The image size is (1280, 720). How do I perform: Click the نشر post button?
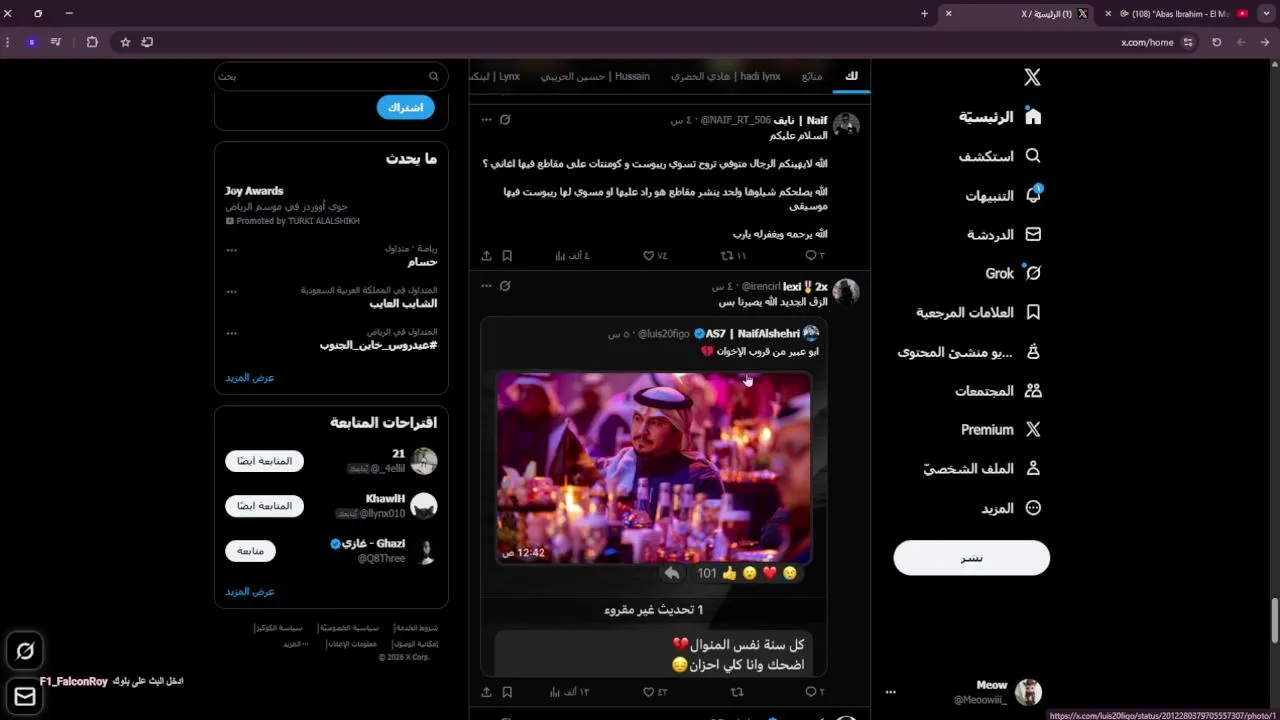click(972, 558)
